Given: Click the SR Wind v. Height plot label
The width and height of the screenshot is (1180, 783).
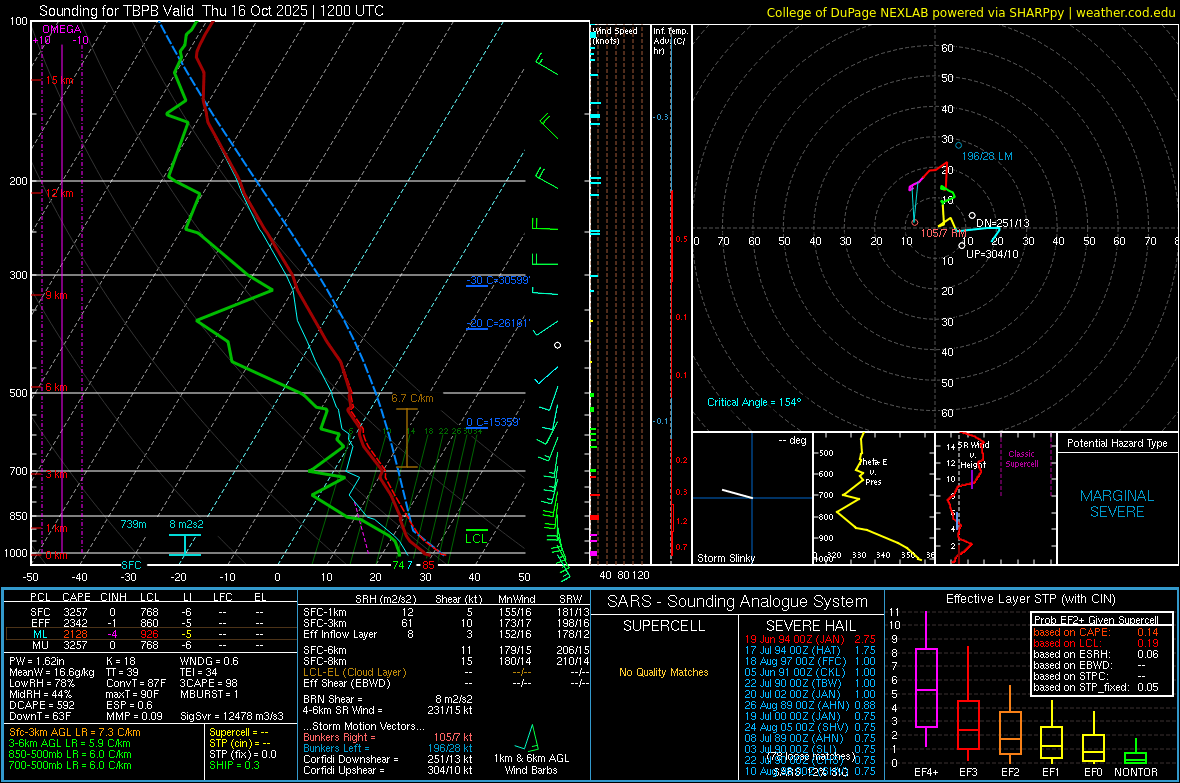Looking at the screenshot, I should 973,455.
